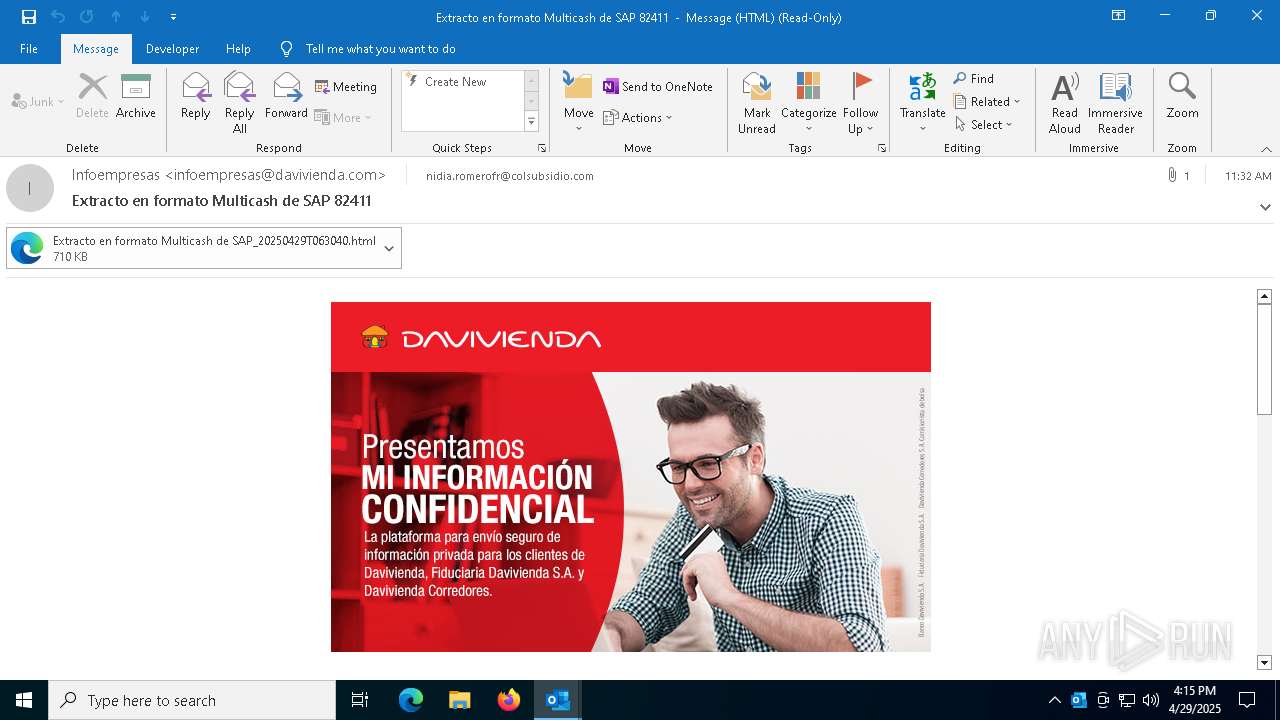
Task: Open the Move folder dropdown
Action: [x=579, y=102]
